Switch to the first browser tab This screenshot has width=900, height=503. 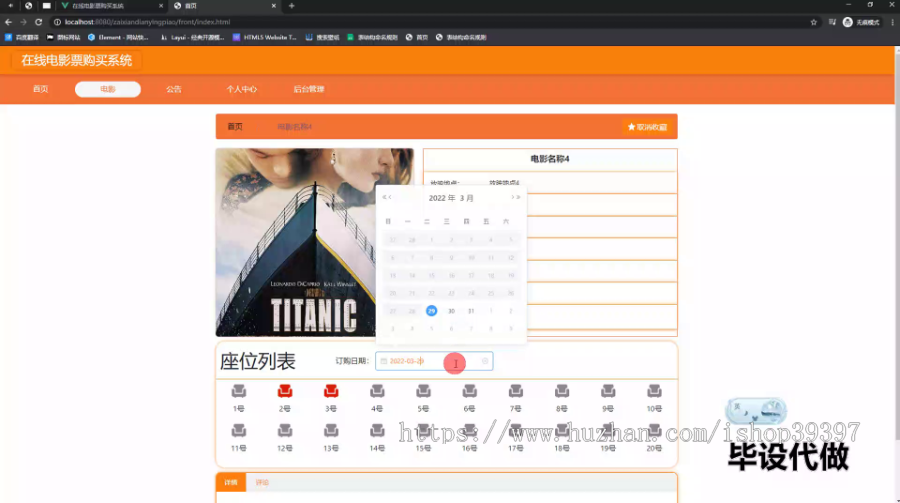click(112, 6)
